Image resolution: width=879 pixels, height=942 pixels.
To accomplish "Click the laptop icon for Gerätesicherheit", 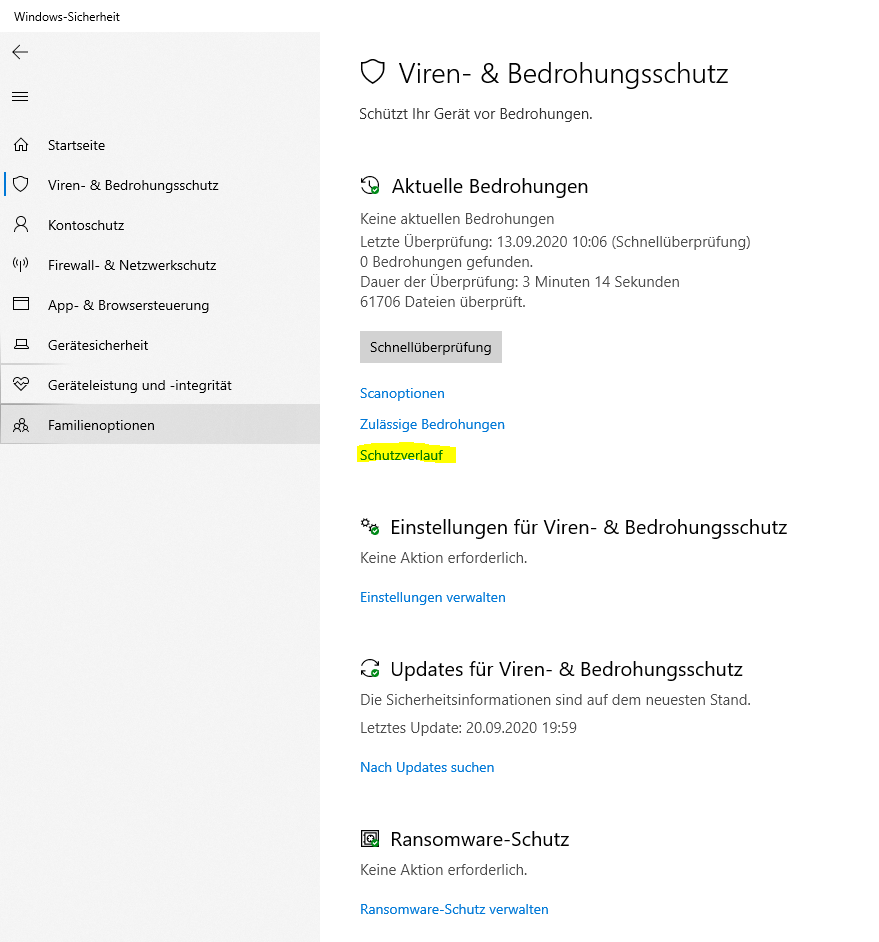I will click(x=21, y=344).
